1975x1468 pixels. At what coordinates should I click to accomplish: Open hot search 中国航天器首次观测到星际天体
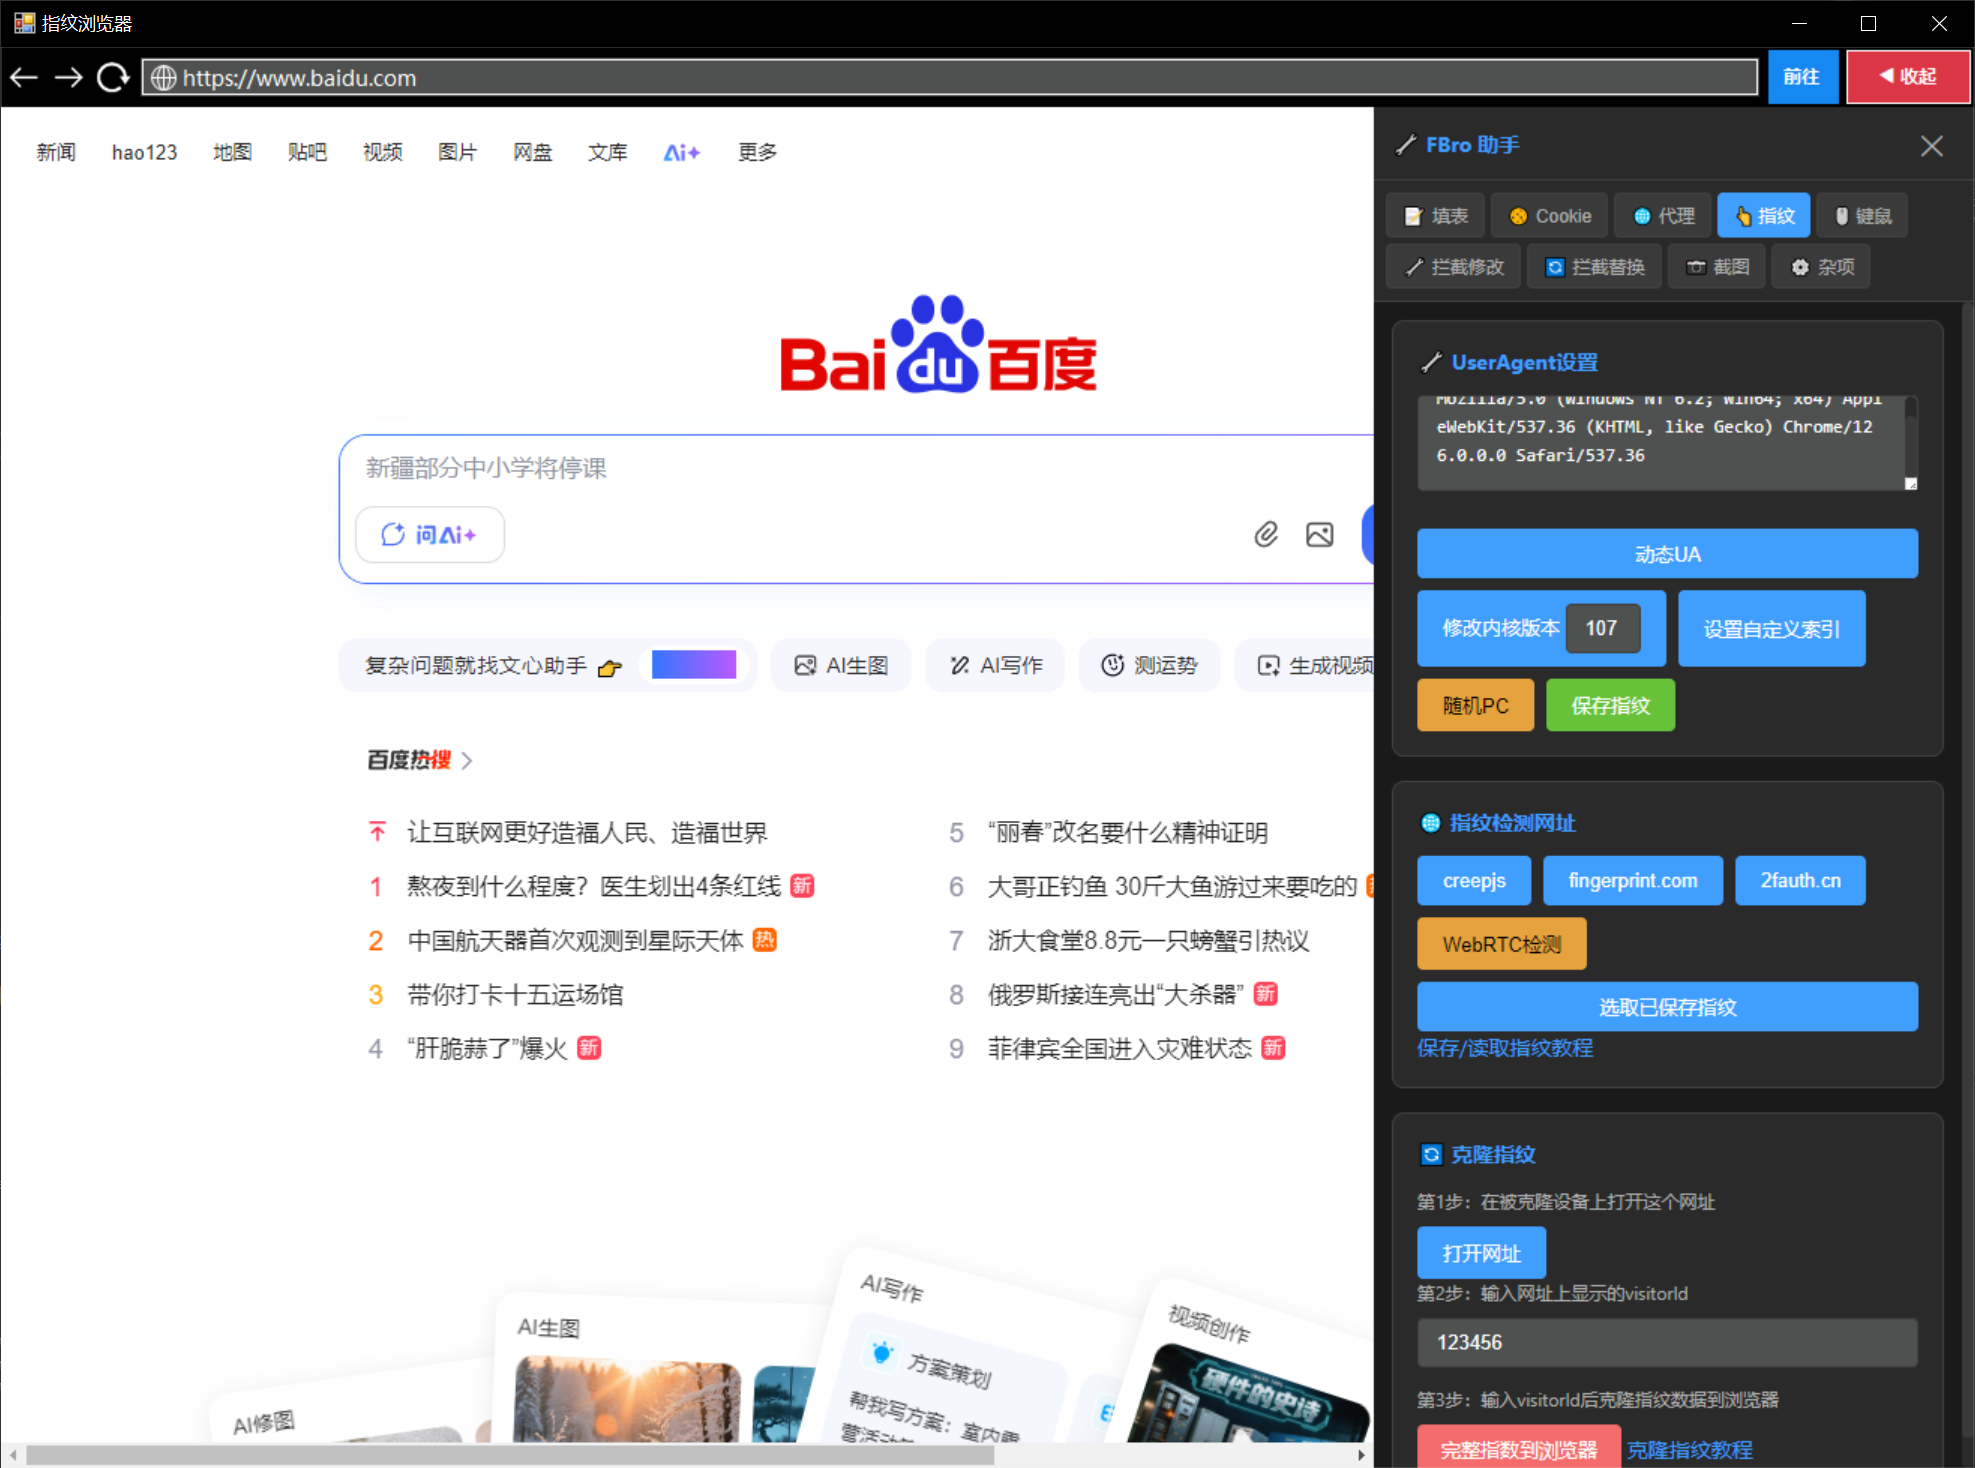(x=576, y=941)
